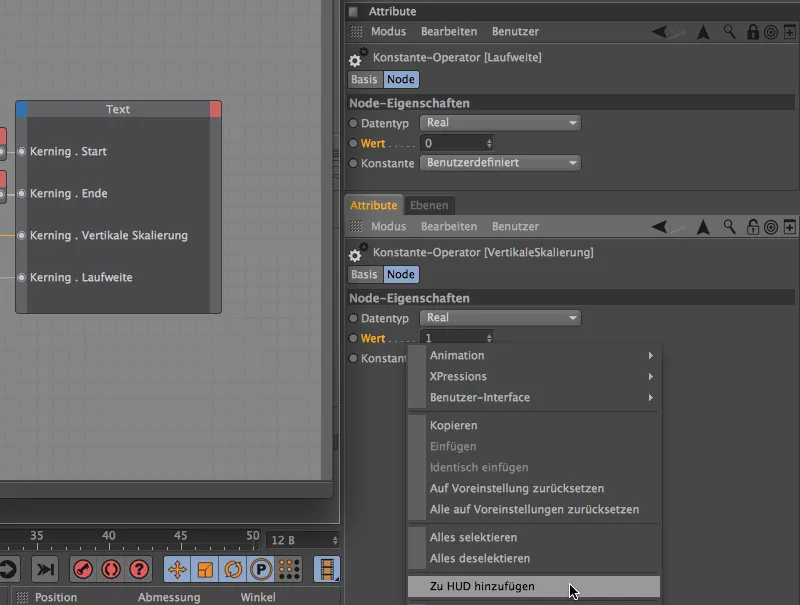Choose Alles deselektieren in context menu
Viewport: 800px width, 605px height.
534,558
